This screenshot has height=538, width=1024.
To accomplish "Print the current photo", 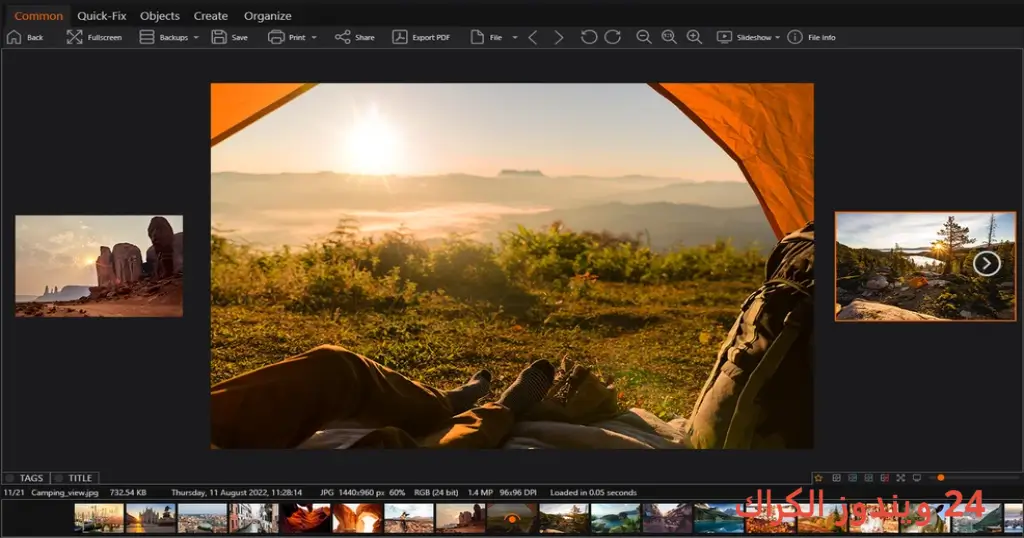I will point(287,37).
